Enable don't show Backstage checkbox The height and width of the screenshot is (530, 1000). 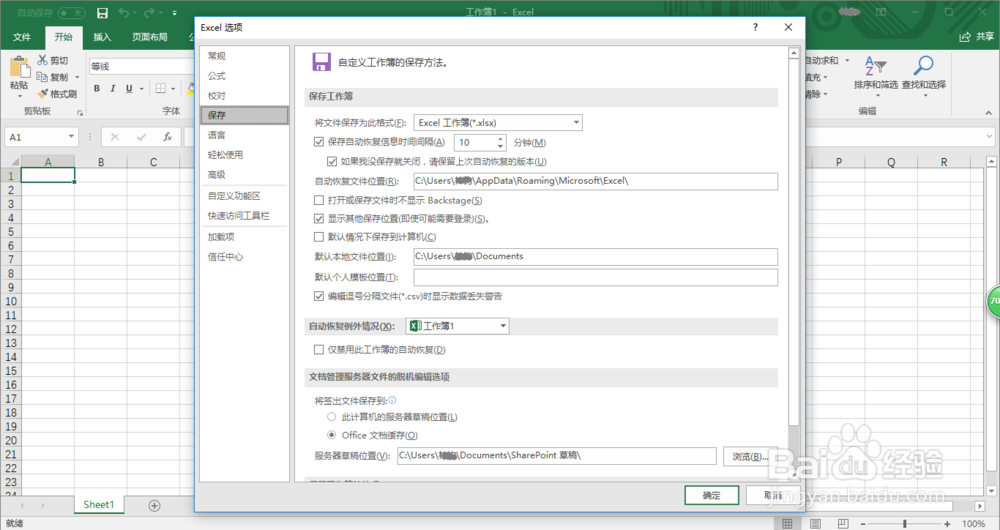[x=319, y=200]
